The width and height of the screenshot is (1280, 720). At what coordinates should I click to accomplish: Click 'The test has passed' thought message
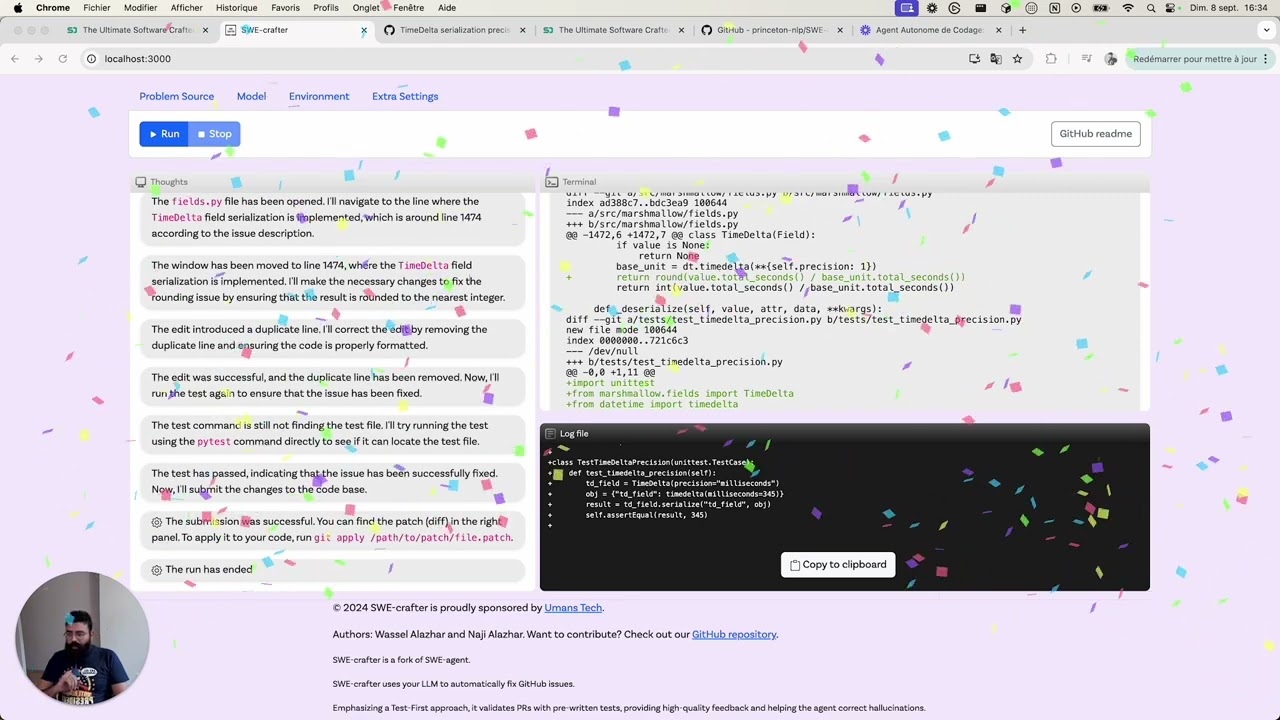(x=332, y=482)
